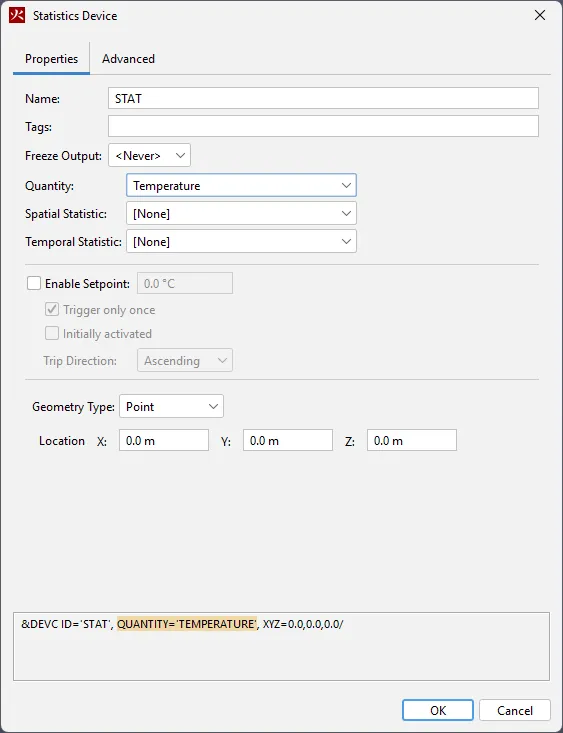The image size is (563, 733).
Task: Click the Location Y input field
Action: pos(288,440)
